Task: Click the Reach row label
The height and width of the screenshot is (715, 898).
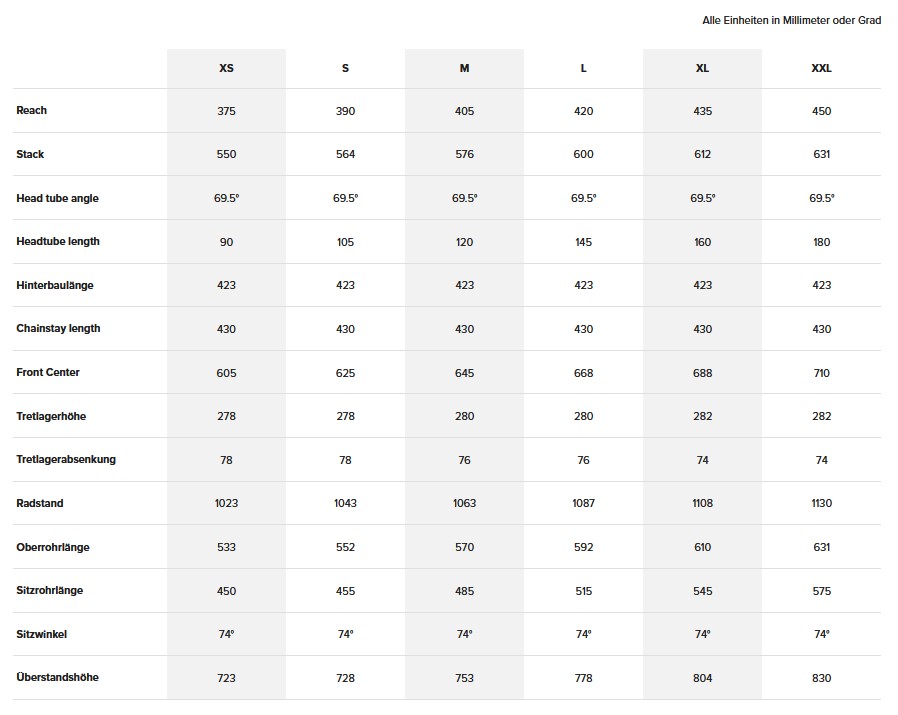Action: (32, 111)
